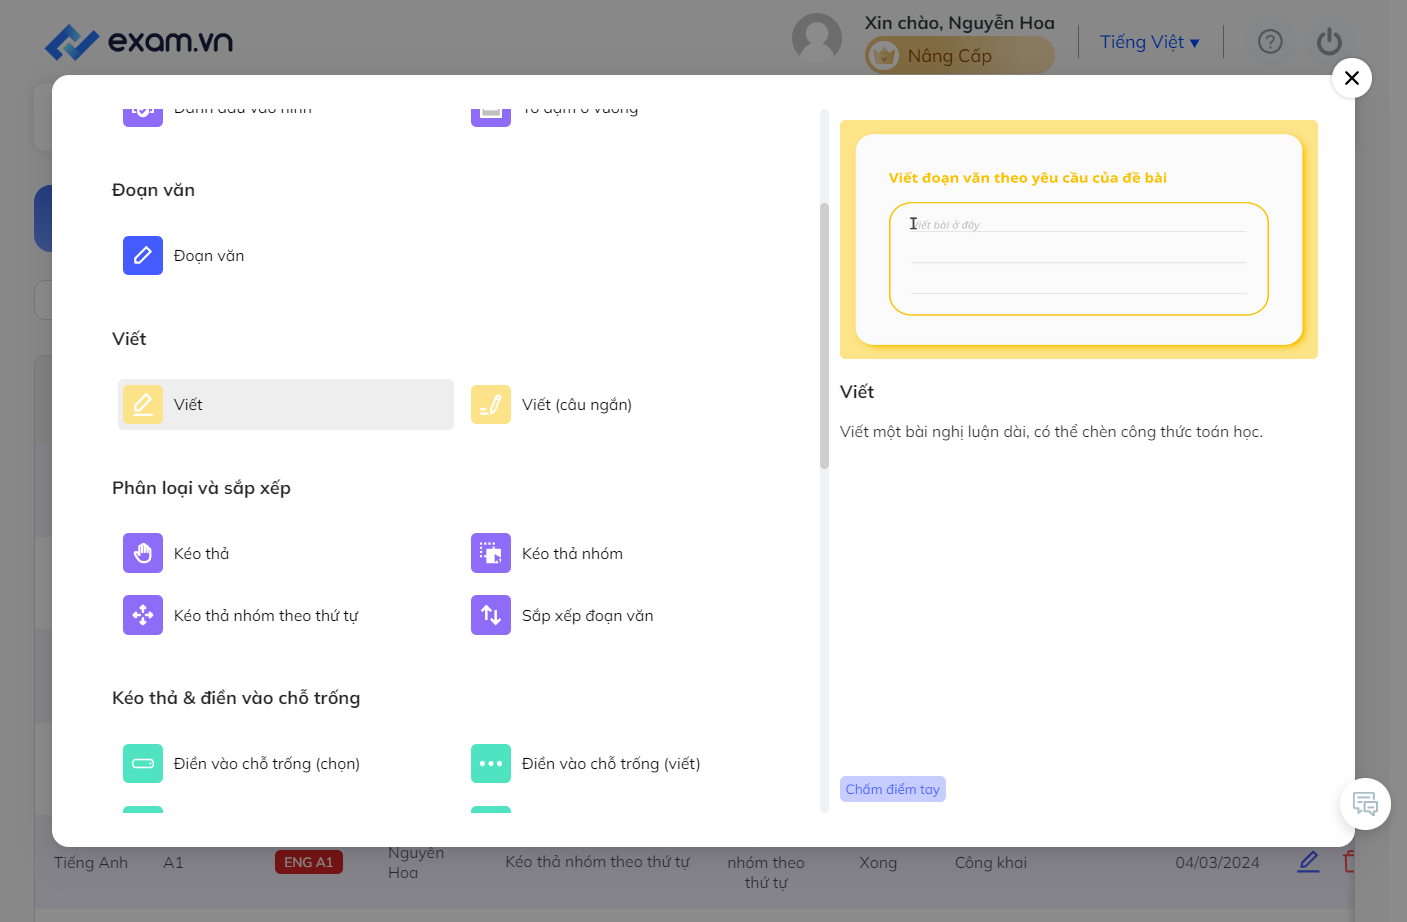Click the Kéo thả label
1407x922 pixels.
pyautogui.click(x=202, y=554)
